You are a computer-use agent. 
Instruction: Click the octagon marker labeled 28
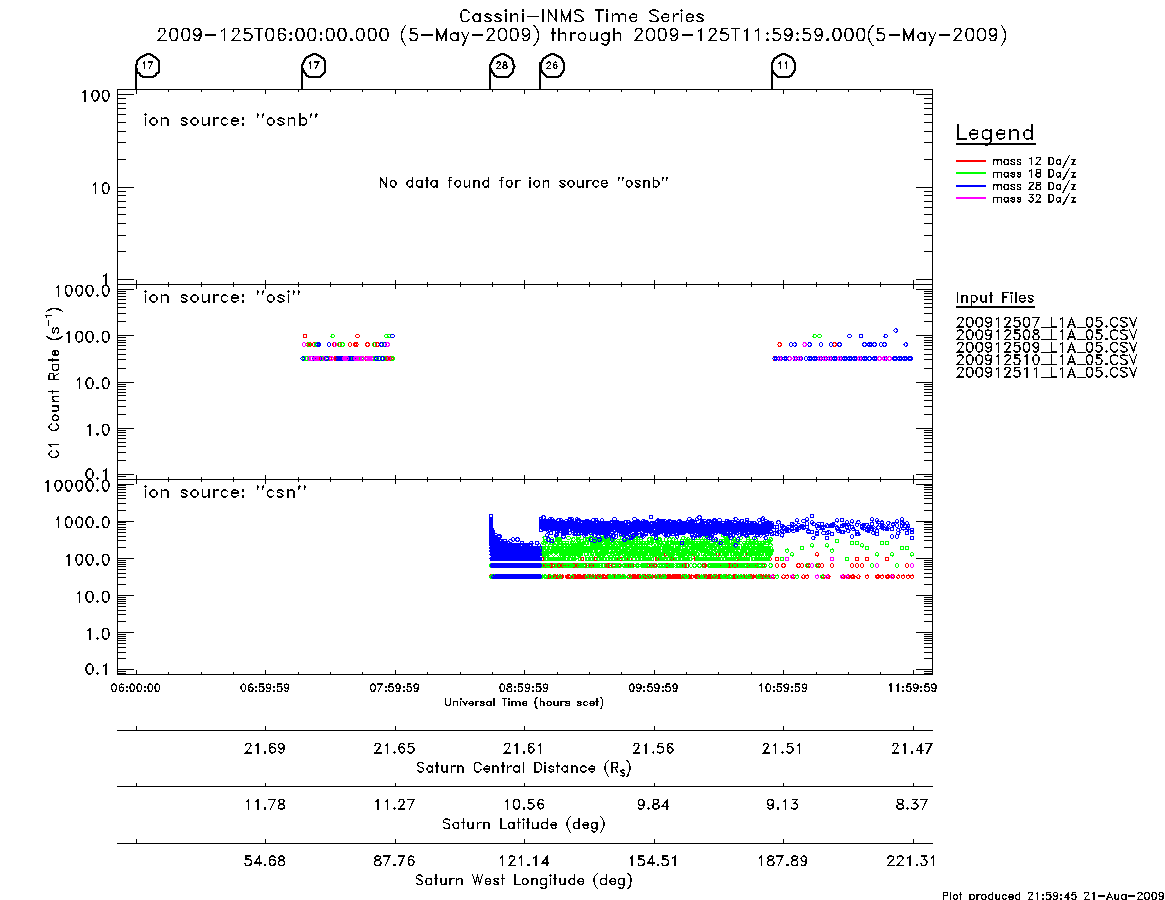pyautogui.click(x=502, y=66)
